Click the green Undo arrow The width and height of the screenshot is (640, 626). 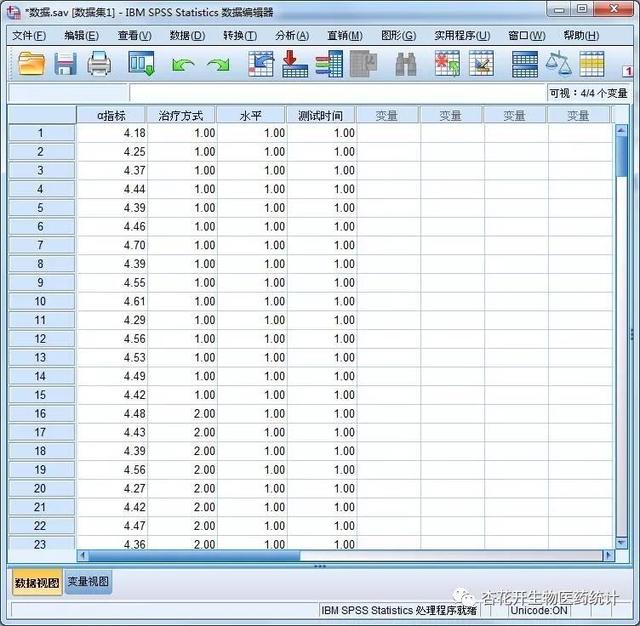pos(182,64)
